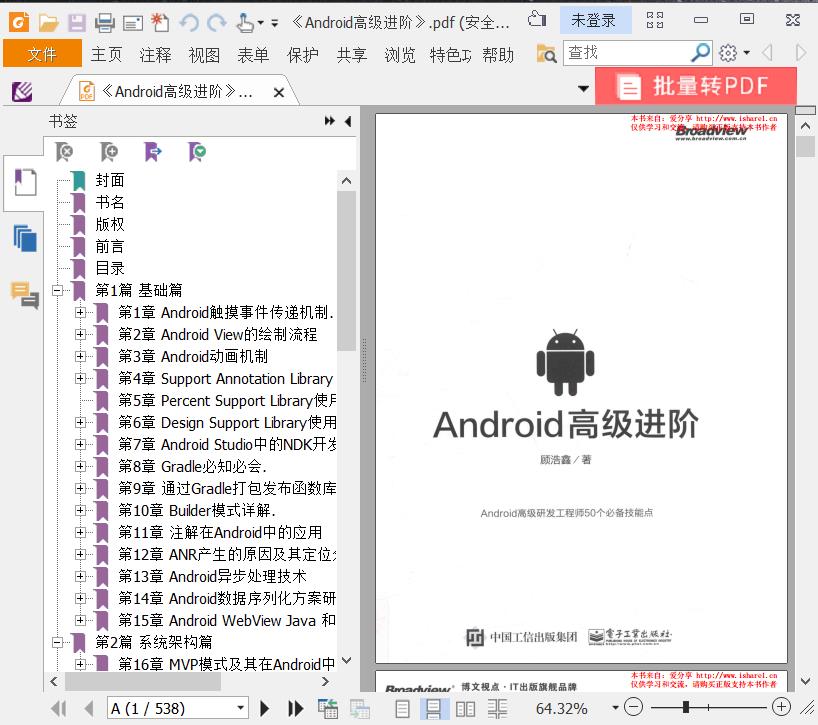Click the delete bookmark icon
This screenshot has height=725, width=818.
coord(64,152)
